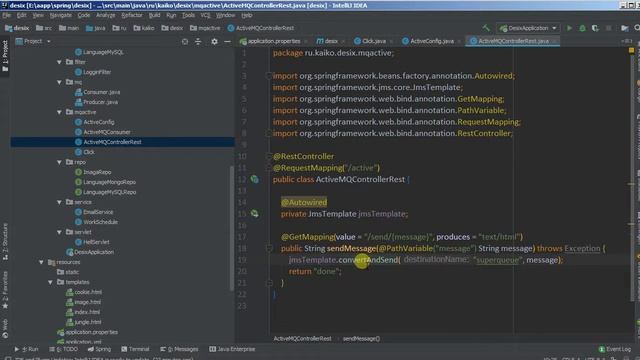
Task: Toggle the Favorites side tool button
Action: 5,289
